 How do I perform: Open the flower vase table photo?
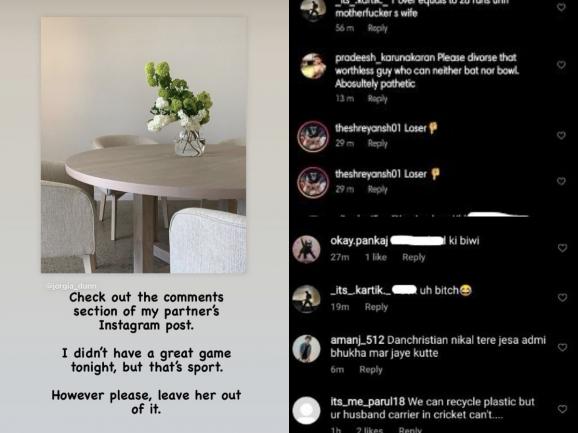coord(143,145)
